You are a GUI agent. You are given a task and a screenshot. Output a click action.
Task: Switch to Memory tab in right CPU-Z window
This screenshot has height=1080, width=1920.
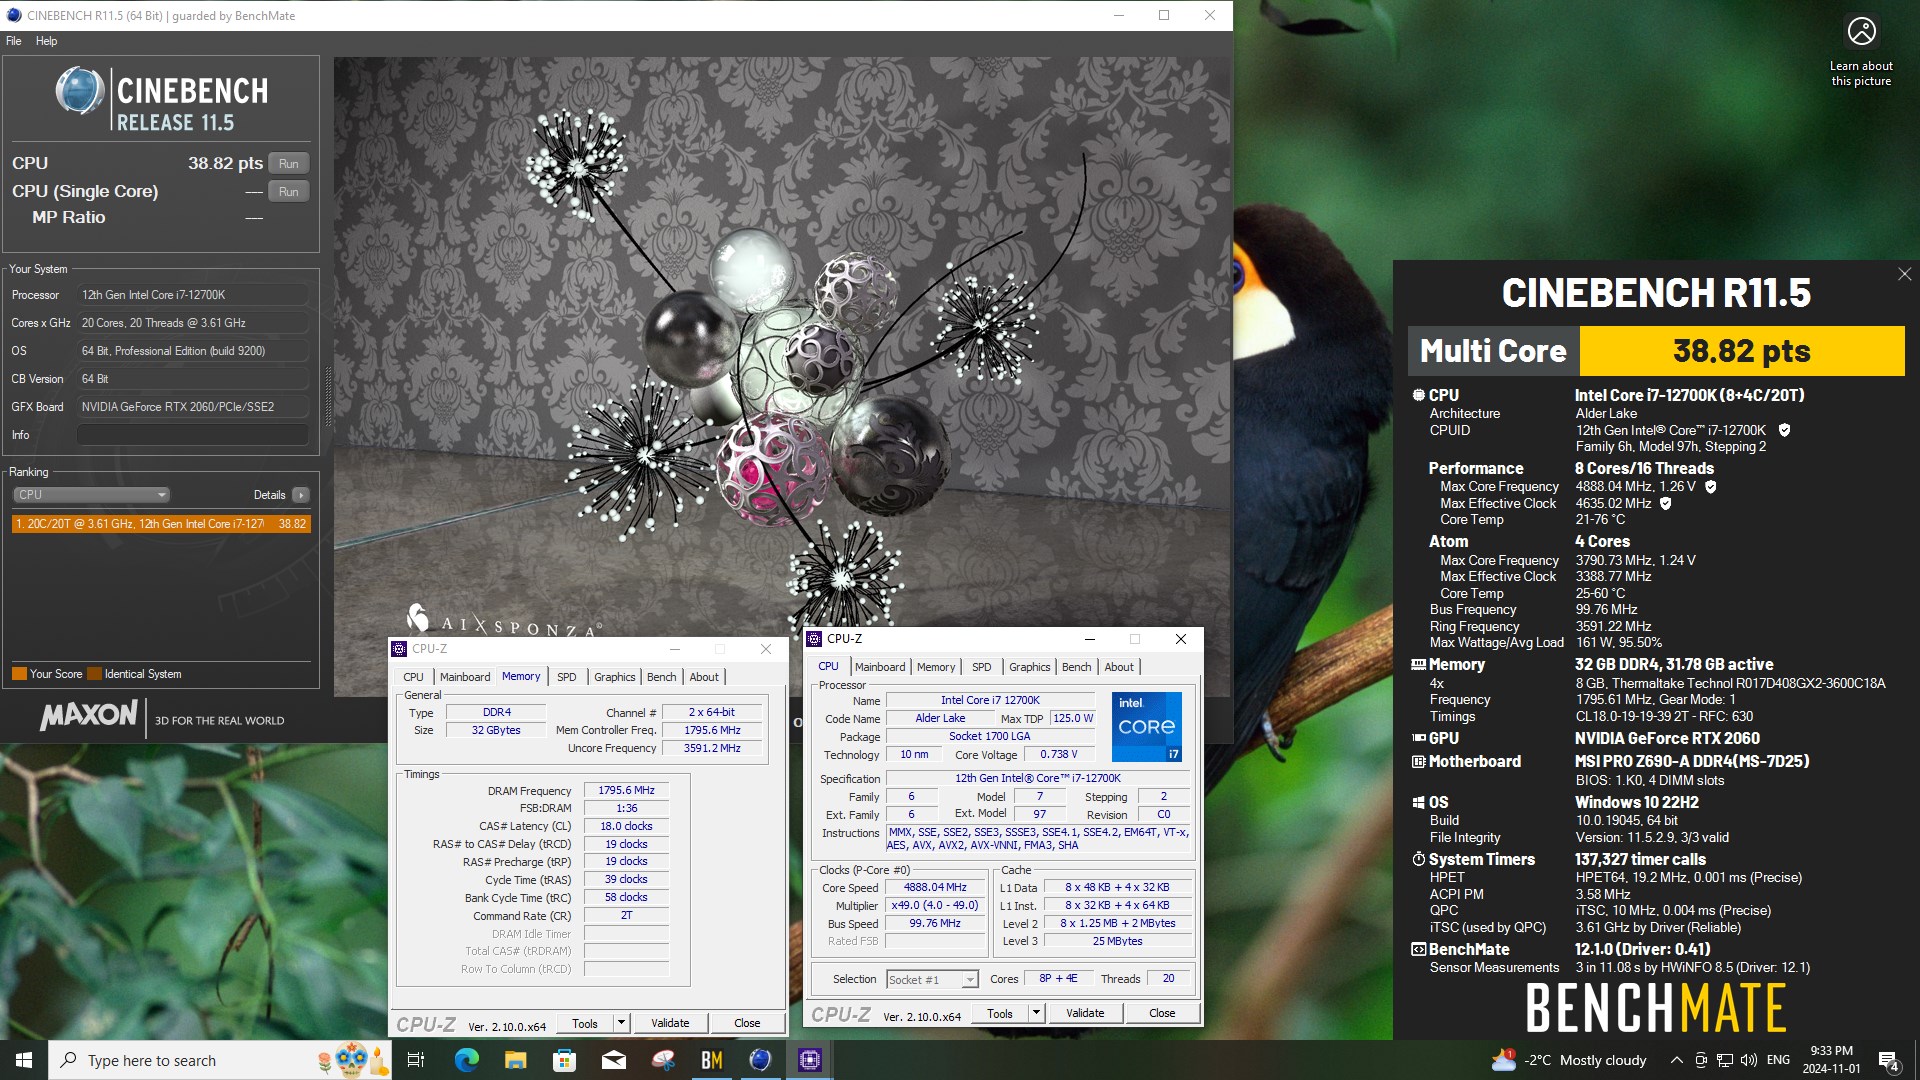936,667
